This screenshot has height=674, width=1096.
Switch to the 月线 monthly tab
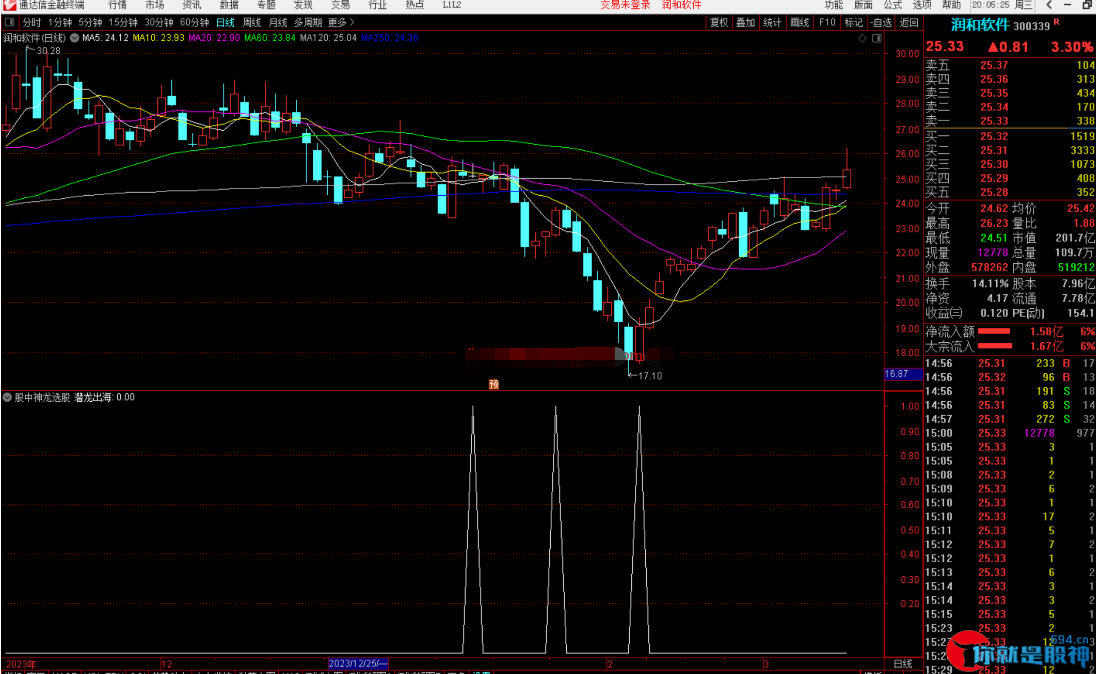[278, 22]
